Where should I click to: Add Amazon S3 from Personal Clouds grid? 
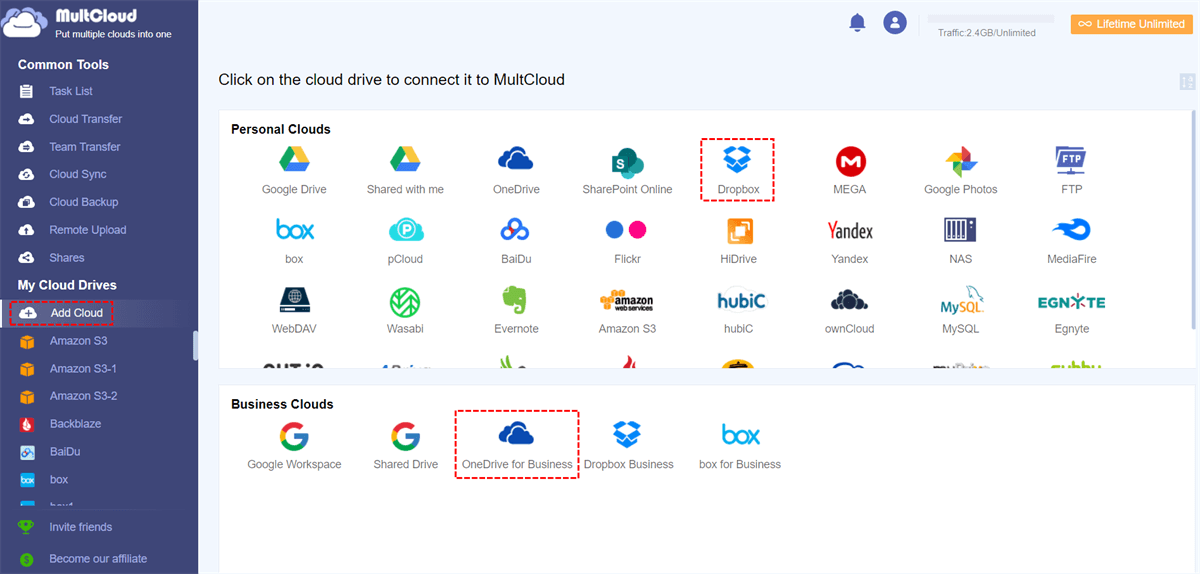[627, 311]
